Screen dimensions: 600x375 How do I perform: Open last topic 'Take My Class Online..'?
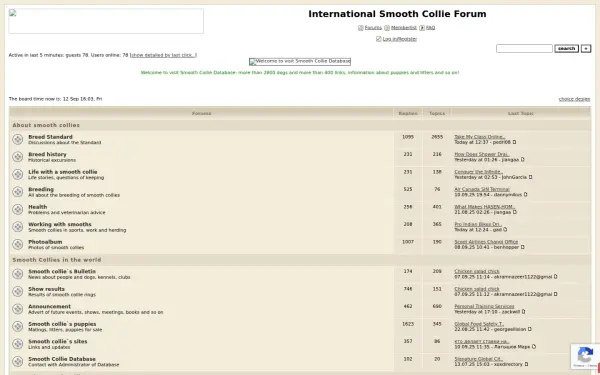pos(480,137)
